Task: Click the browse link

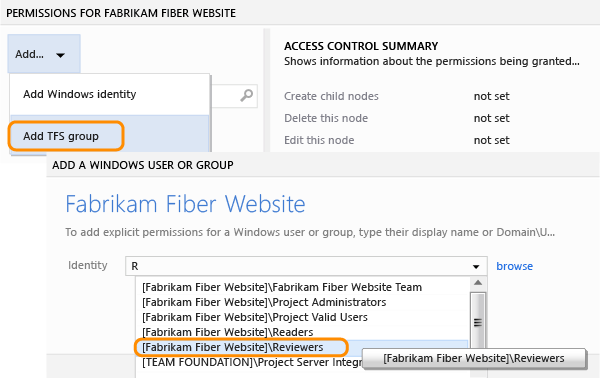Action: pyautogui.click(x=514, y=266)
